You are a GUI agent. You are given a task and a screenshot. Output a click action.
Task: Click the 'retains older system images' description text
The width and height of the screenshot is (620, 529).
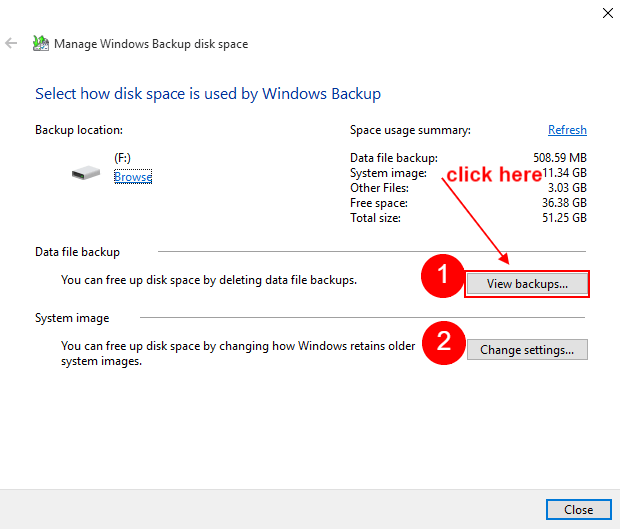click(x=238, y=353)
